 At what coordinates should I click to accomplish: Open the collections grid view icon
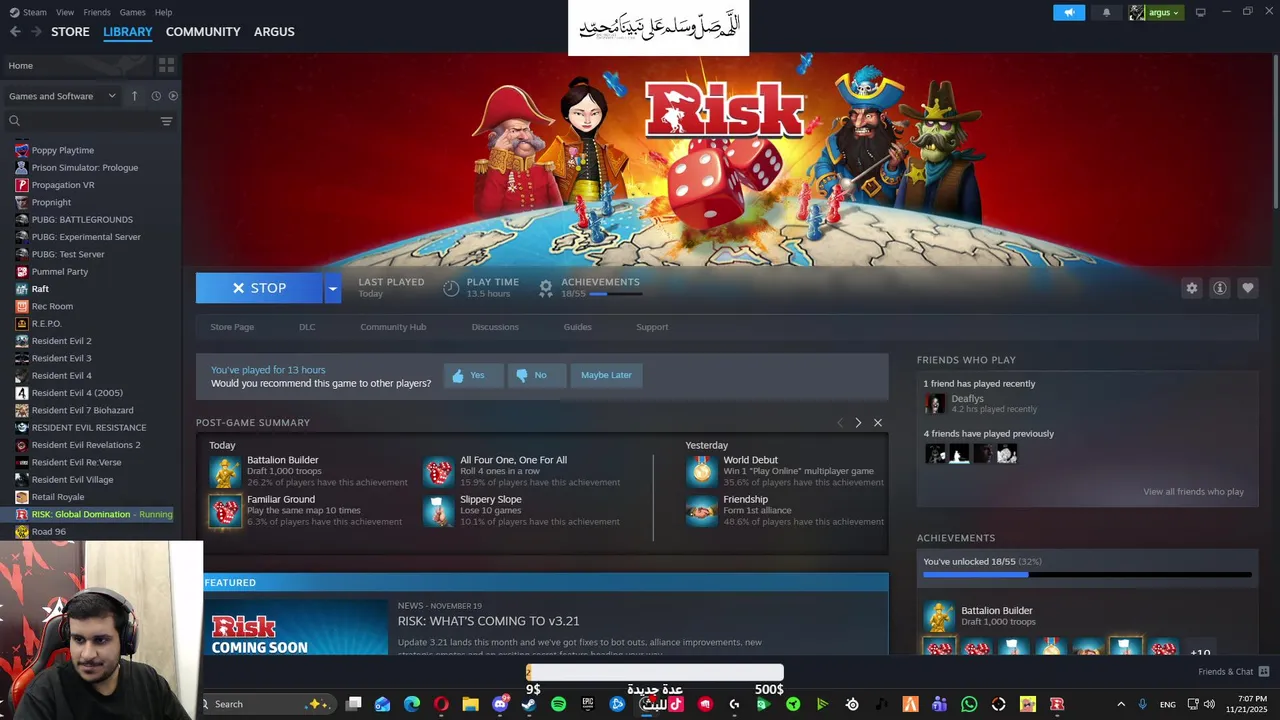166,65
